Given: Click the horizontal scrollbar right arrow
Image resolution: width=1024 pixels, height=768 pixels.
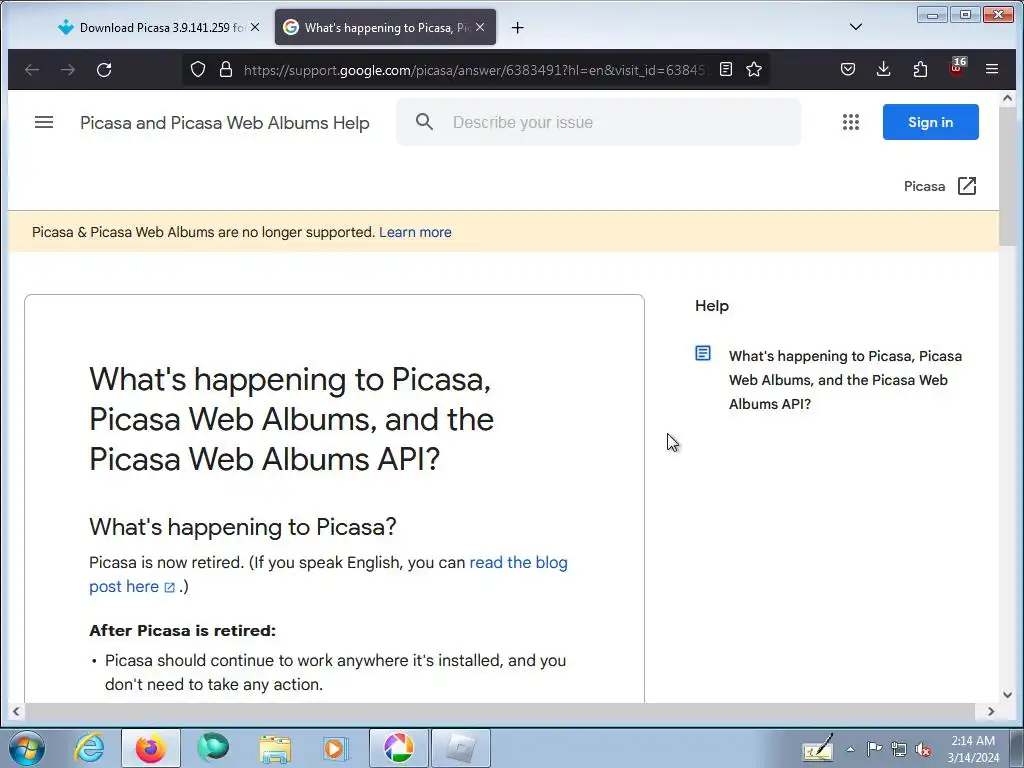Looking at the screenshot, I should tap(991, 711).
